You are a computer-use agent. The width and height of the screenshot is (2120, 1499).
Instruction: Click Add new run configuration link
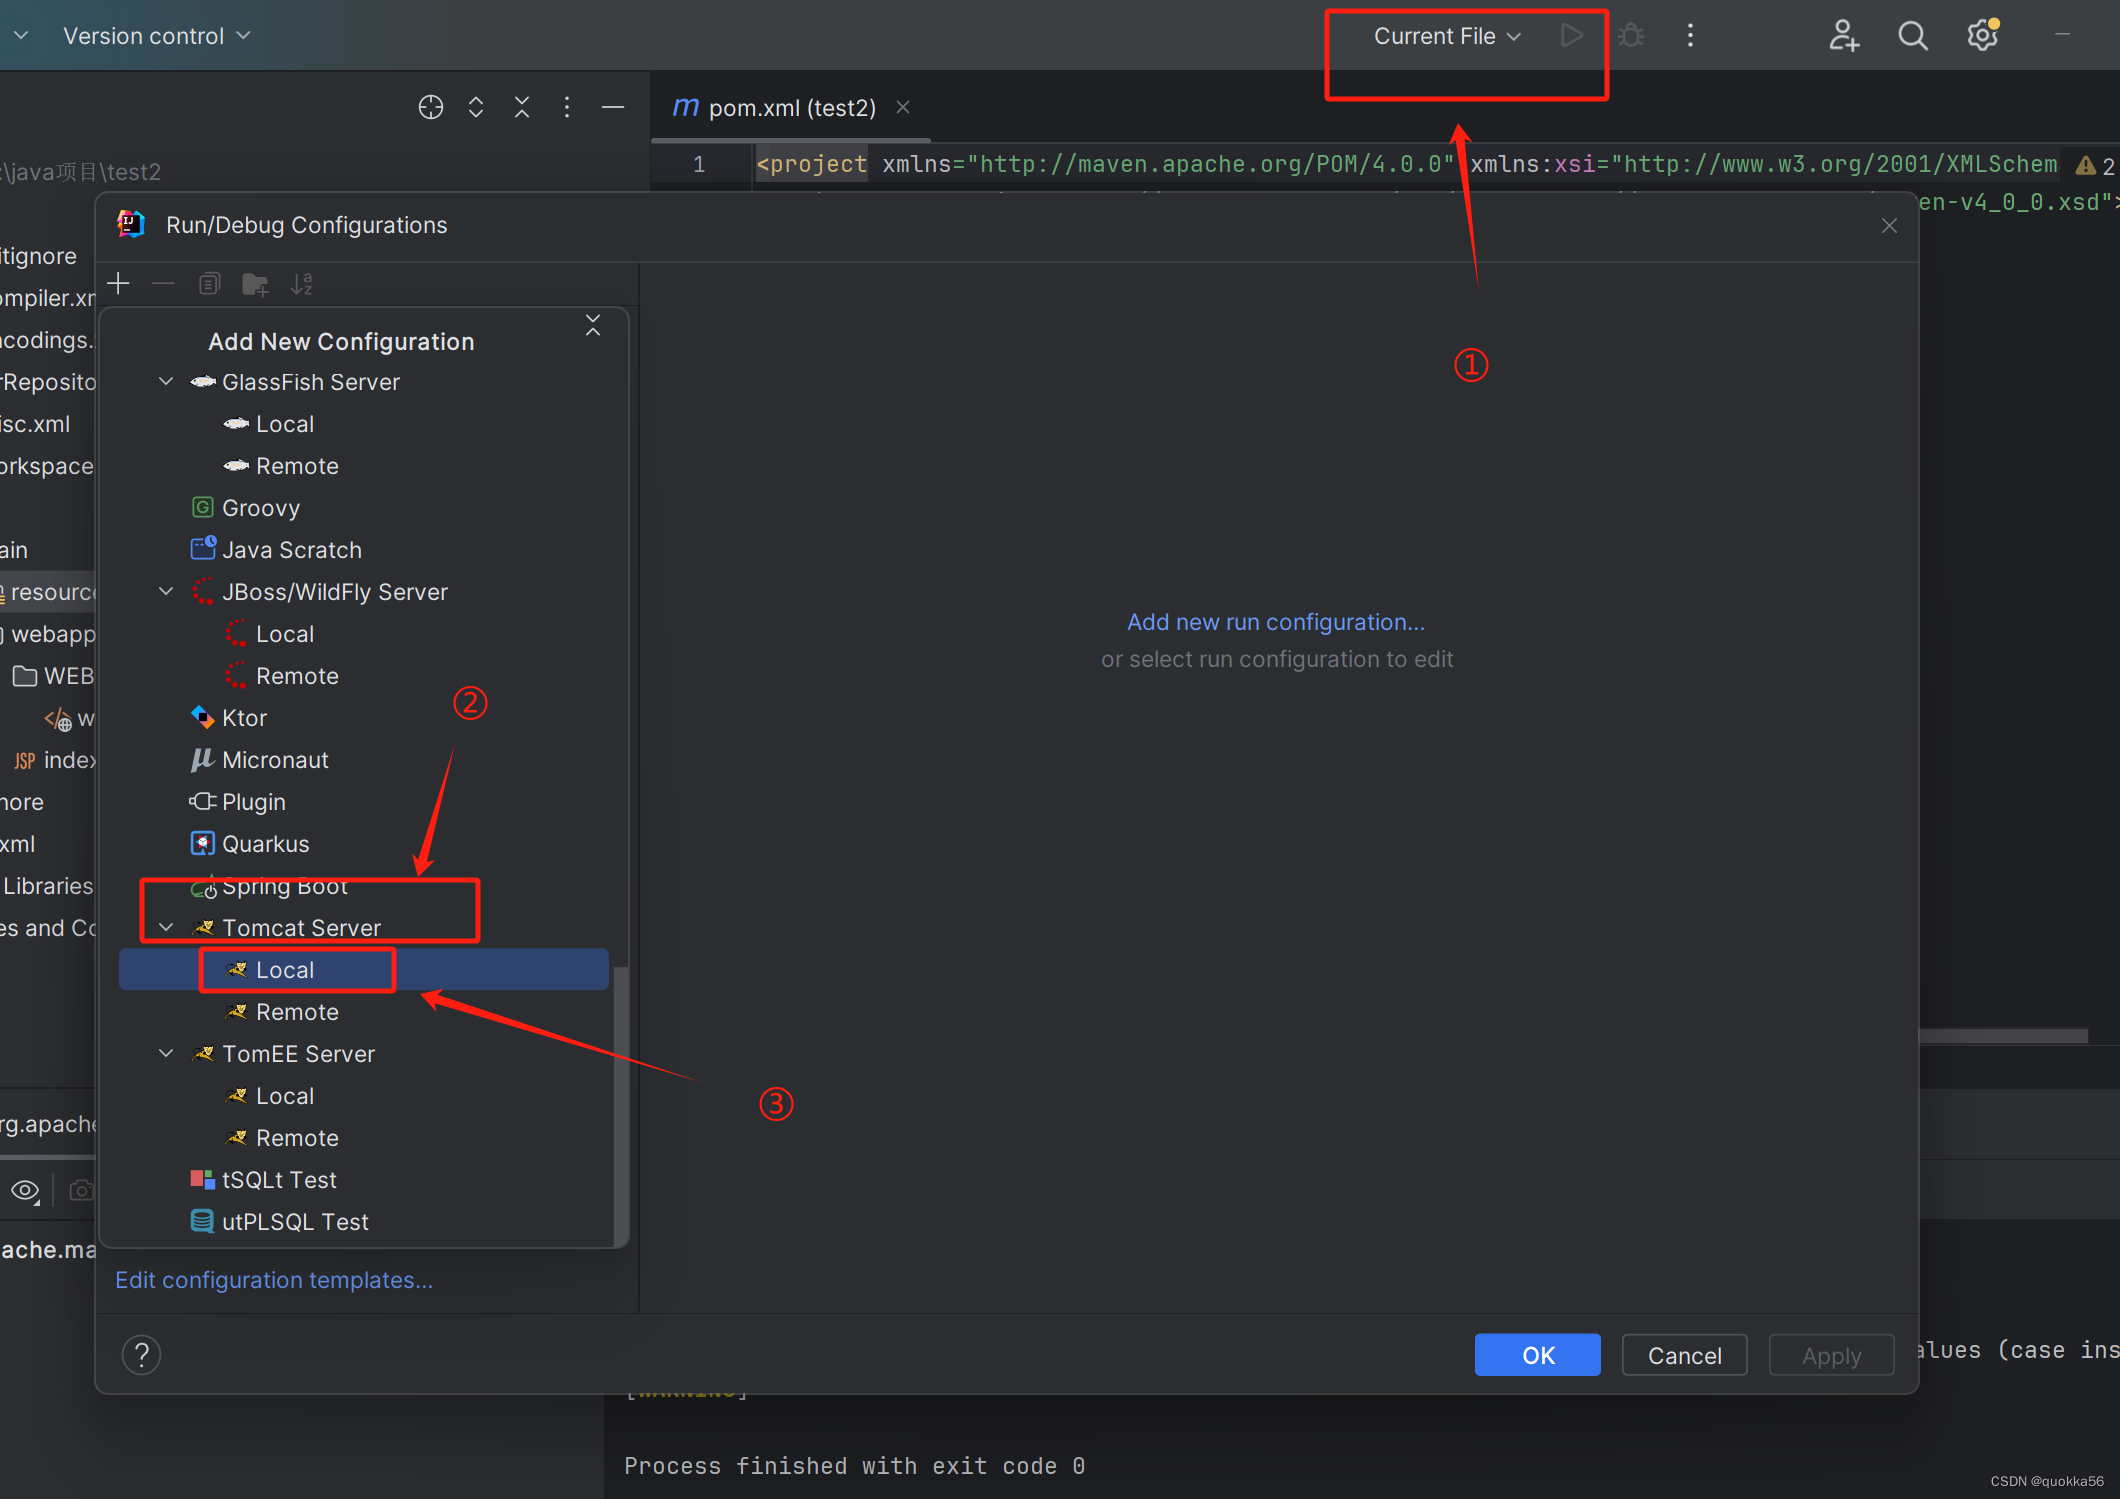click(x=1276, y=622)
